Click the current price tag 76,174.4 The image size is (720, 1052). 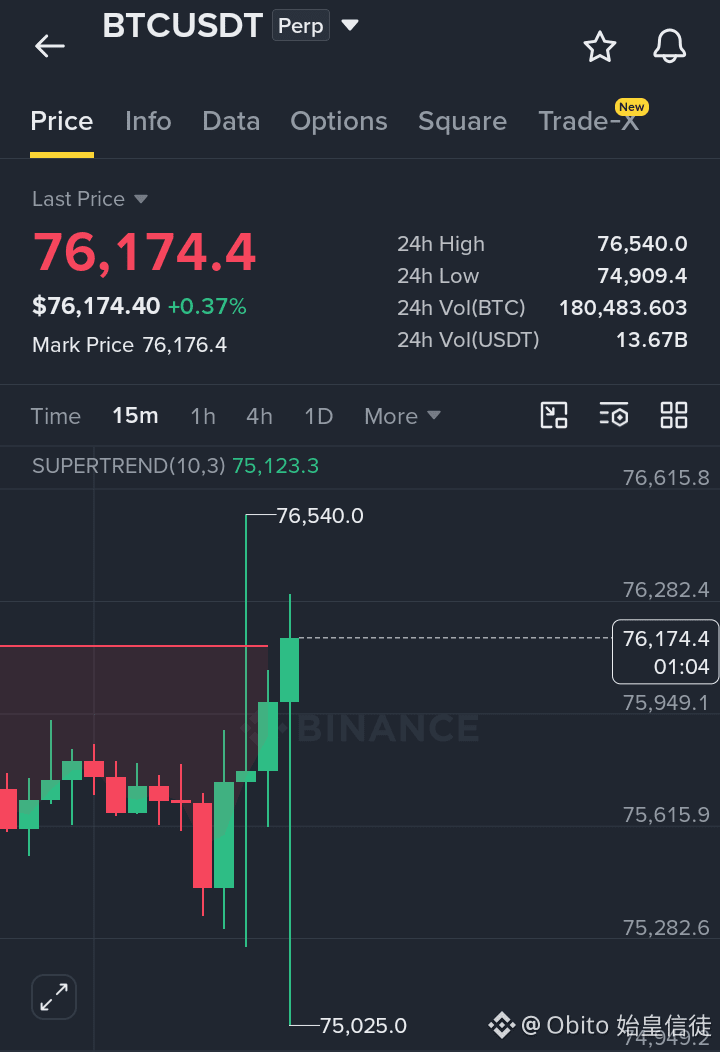[x=665, y=651]
